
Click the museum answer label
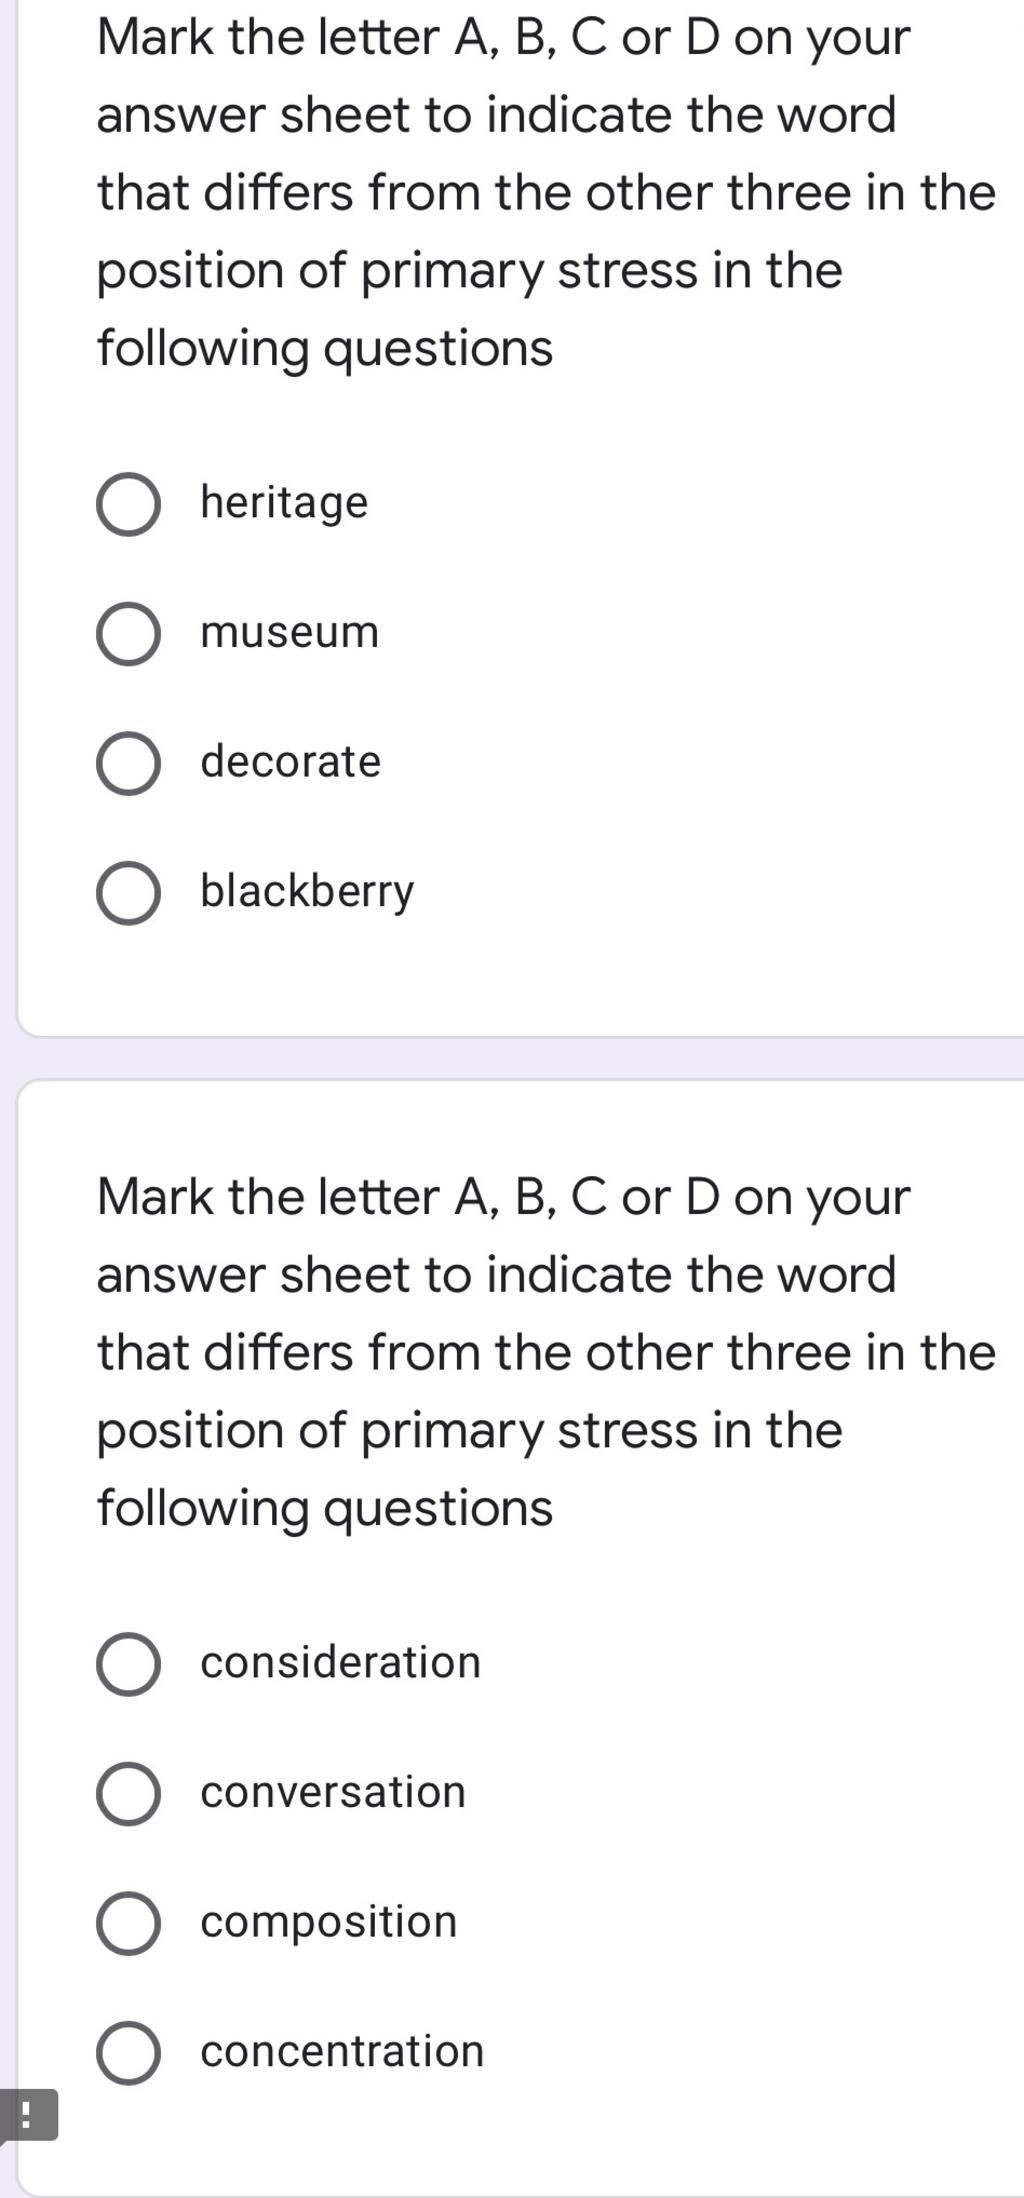[x=290, y=633]
